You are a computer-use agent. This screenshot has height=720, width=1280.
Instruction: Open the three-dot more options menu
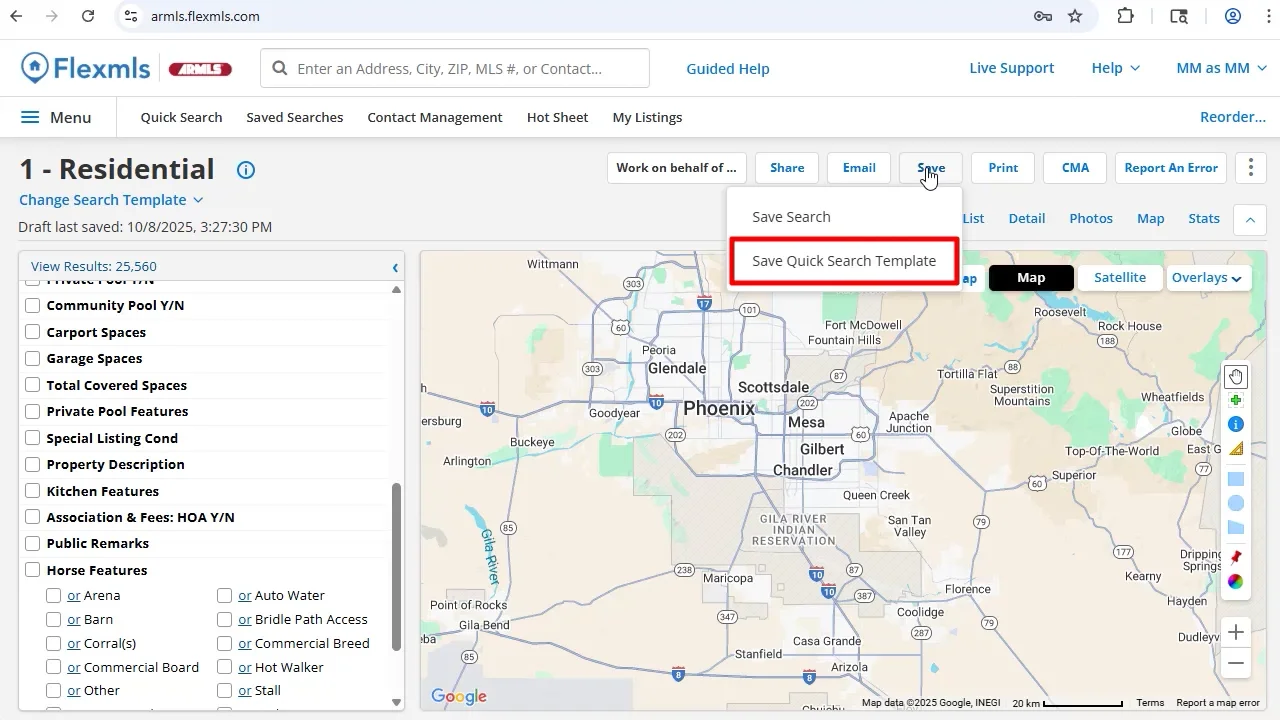pyautogui.click(x=1250, y=168)
